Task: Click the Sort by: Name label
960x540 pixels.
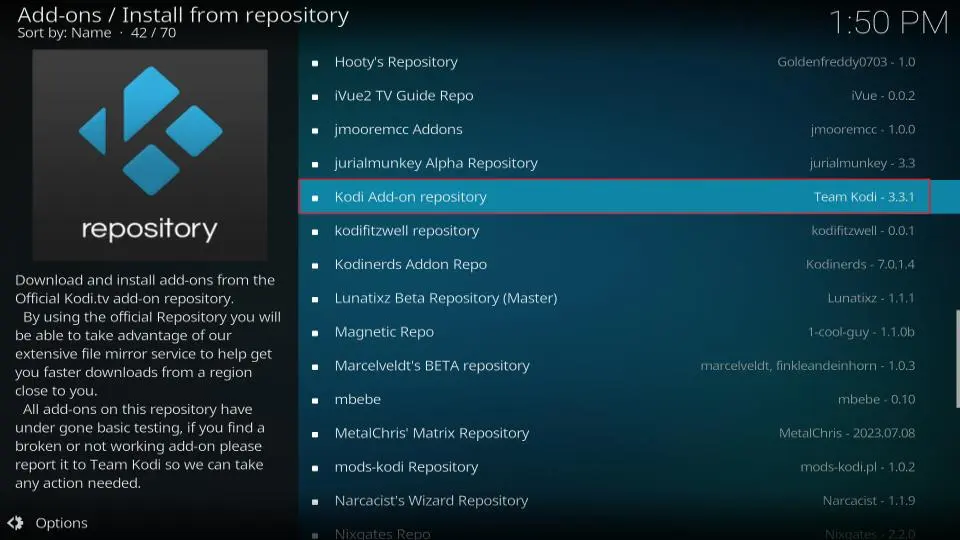Action: (64, 33)
